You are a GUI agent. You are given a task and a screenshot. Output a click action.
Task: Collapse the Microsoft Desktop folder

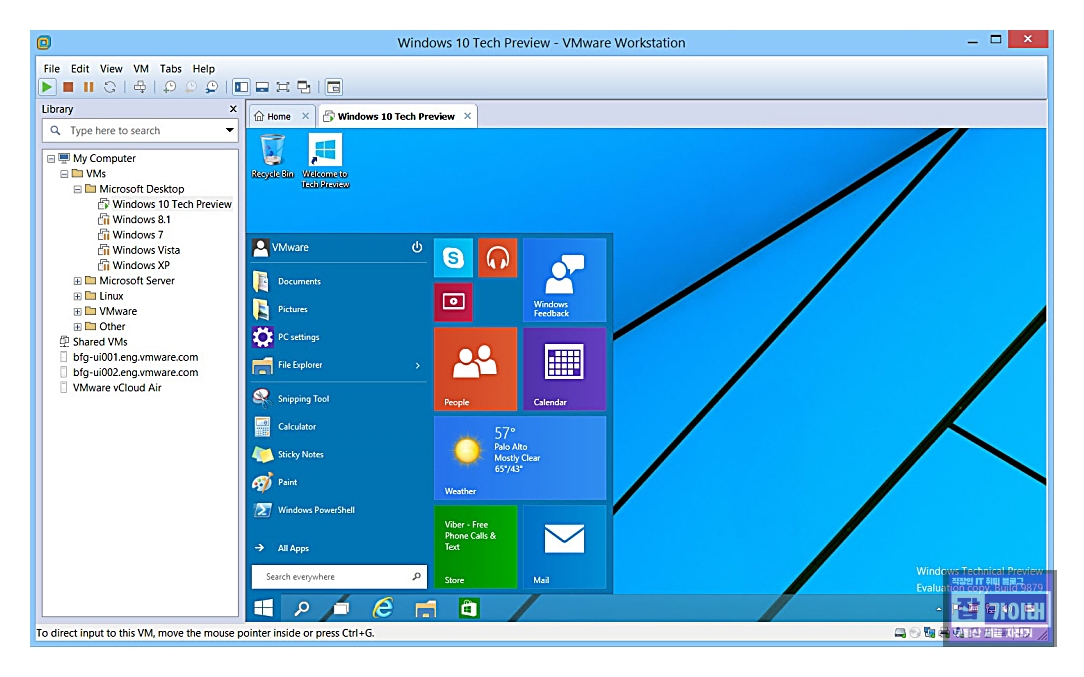pyautogui.click(x=77, y=189)
